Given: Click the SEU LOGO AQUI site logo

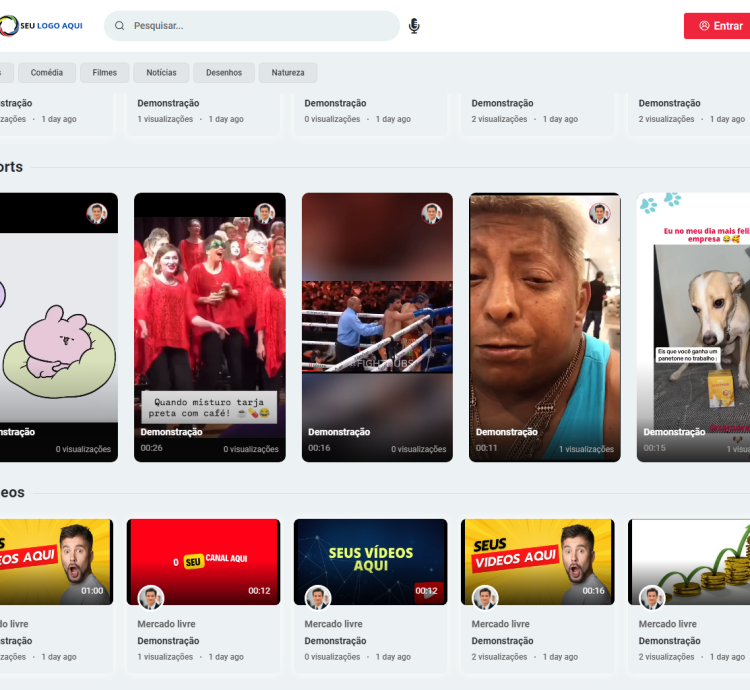Looking at the screenshot, I should (42, 25).
